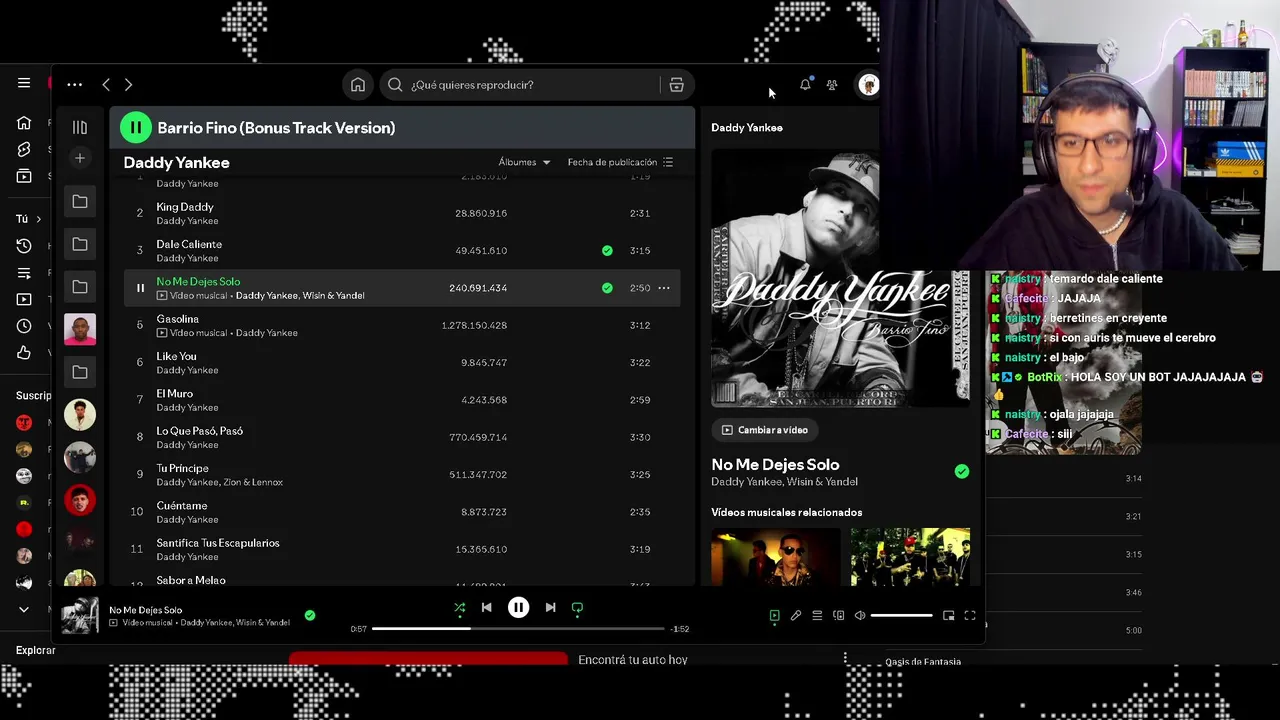1280x720 pixels.
Task: Collapse Your Library using the library icon
Action: (80, 127)
